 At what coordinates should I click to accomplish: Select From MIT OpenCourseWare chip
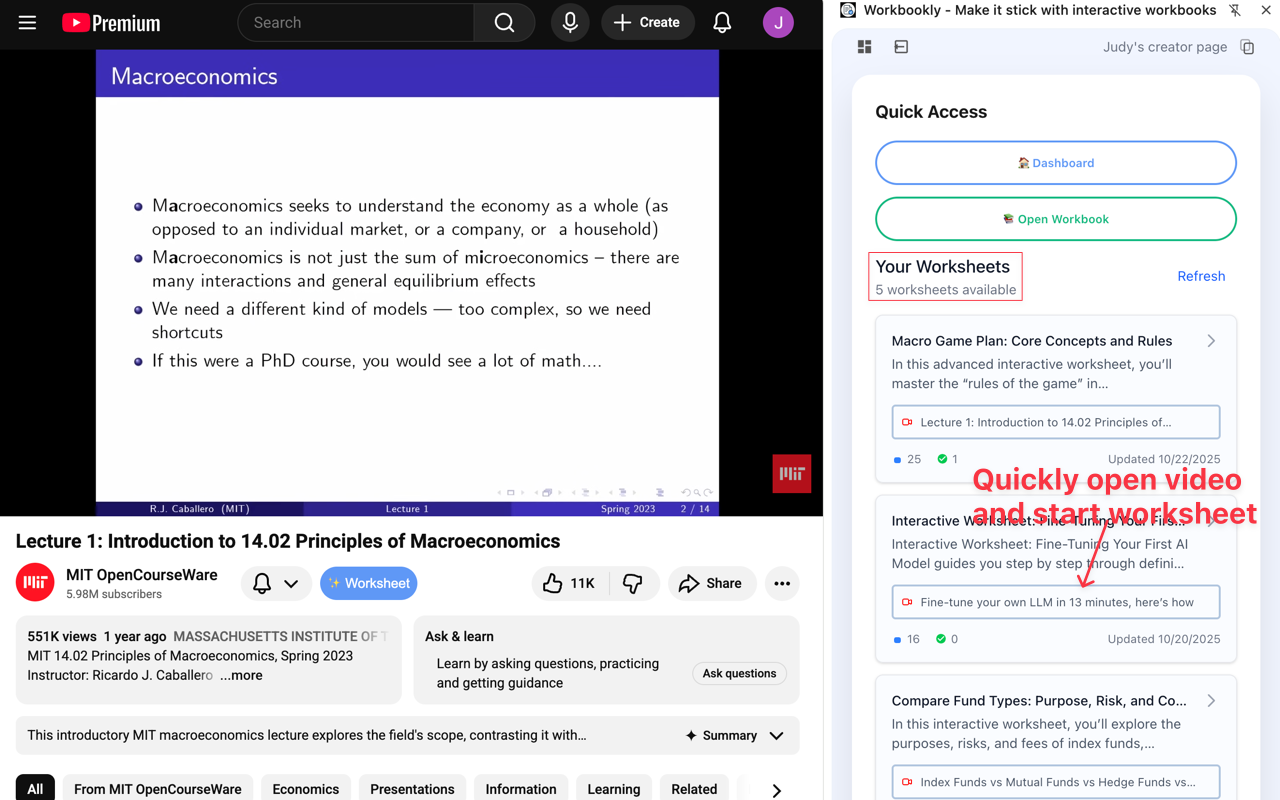click(x=158, y=789)
